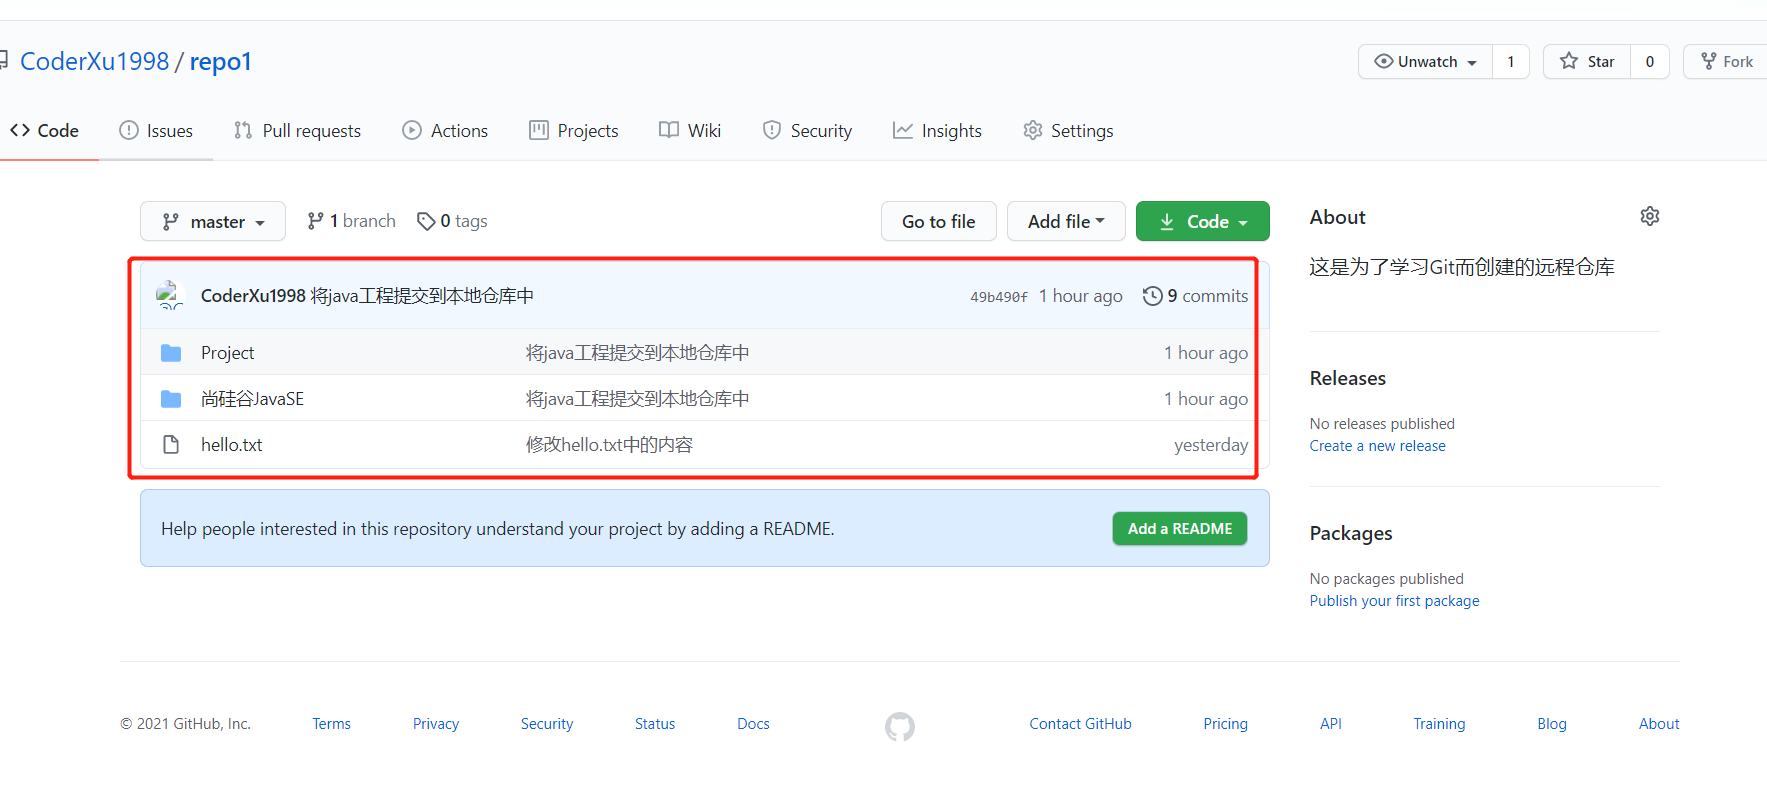Click the yesterday timestamp in hello.txt row

point(1211,445)
